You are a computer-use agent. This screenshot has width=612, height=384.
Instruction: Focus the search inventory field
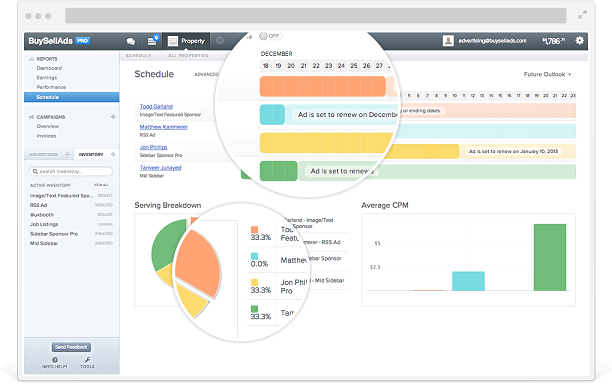71,171
